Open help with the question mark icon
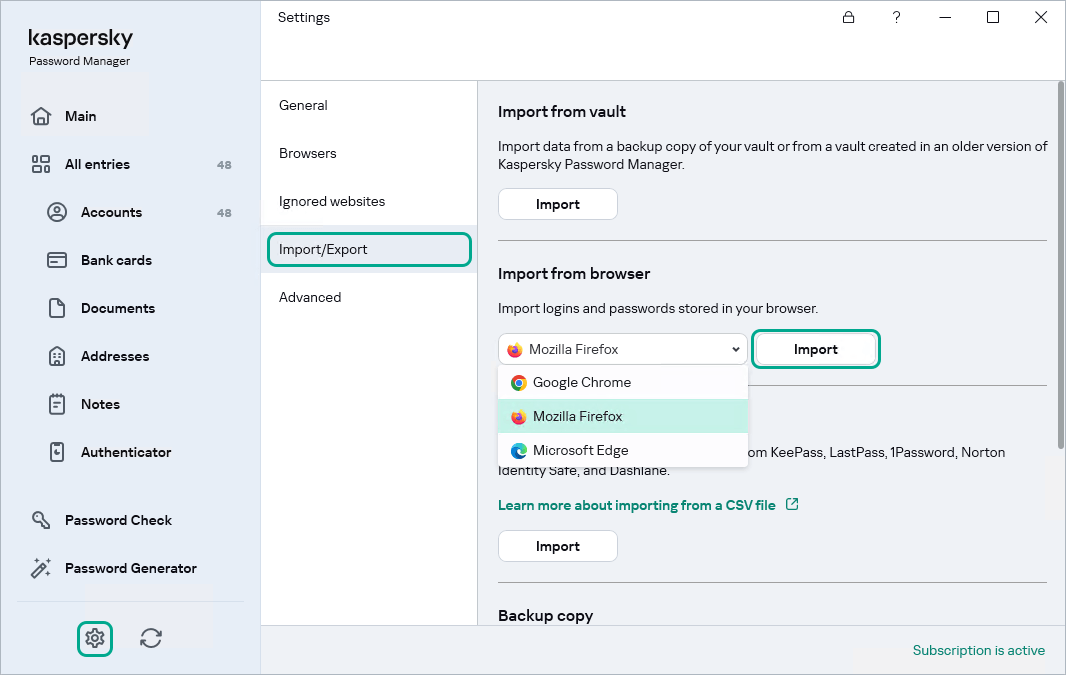The image size is (1066, 675). (x=897, y=17)
